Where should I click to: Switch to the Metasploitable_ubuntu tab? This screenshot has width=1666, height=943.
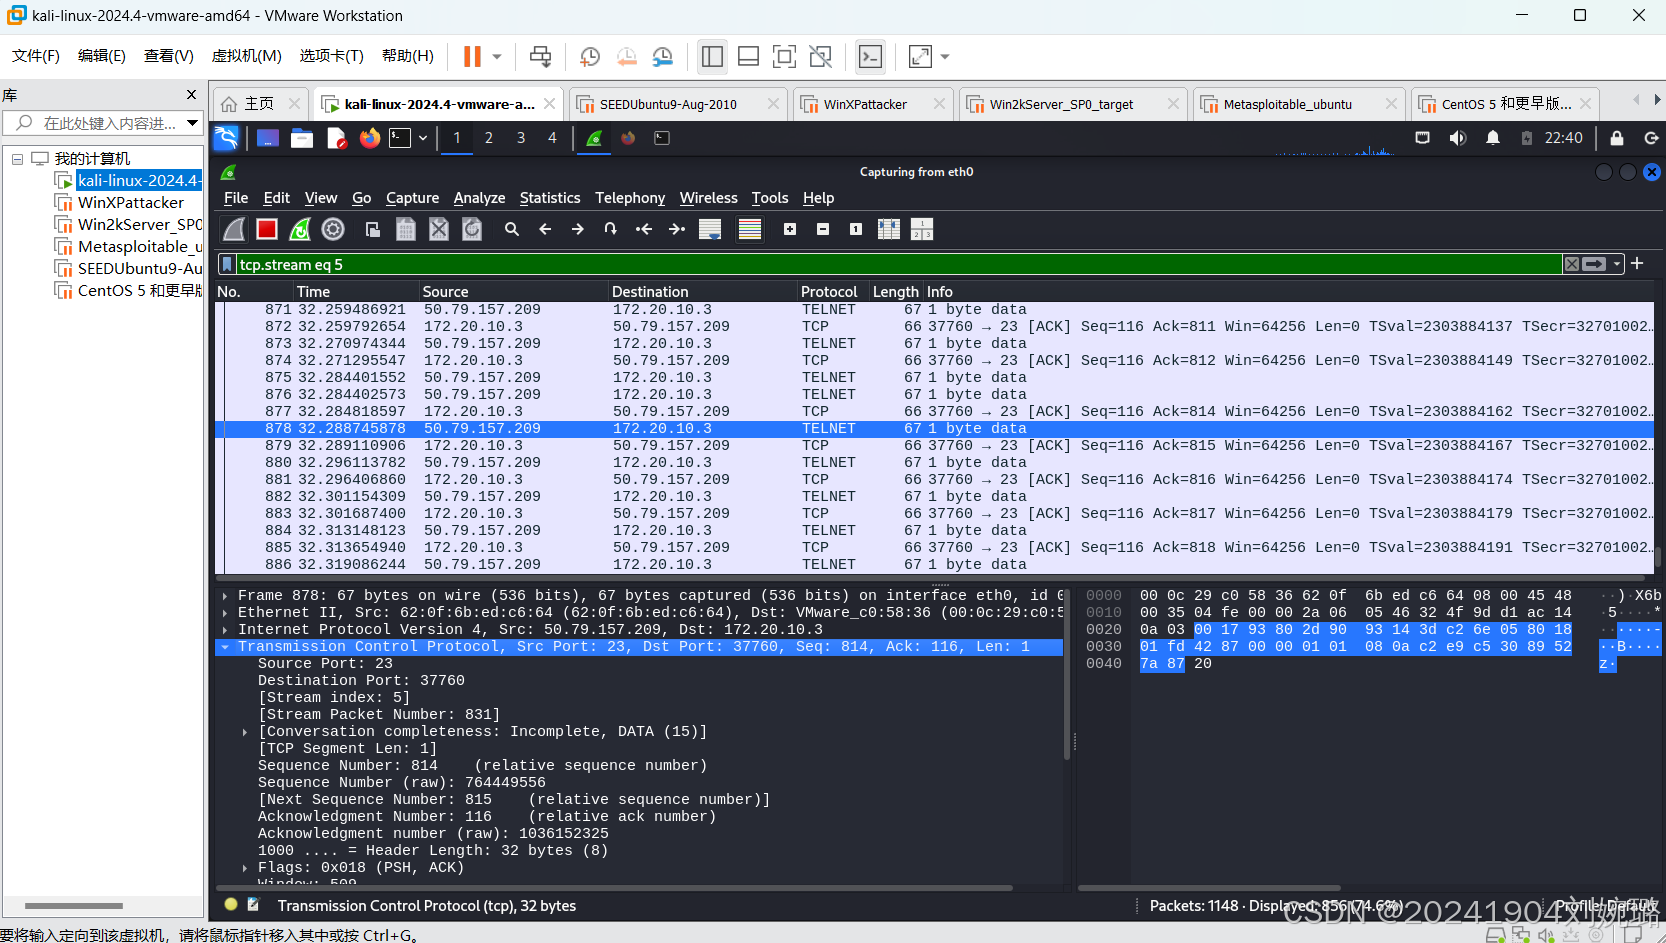click(x=1287, y=104)
